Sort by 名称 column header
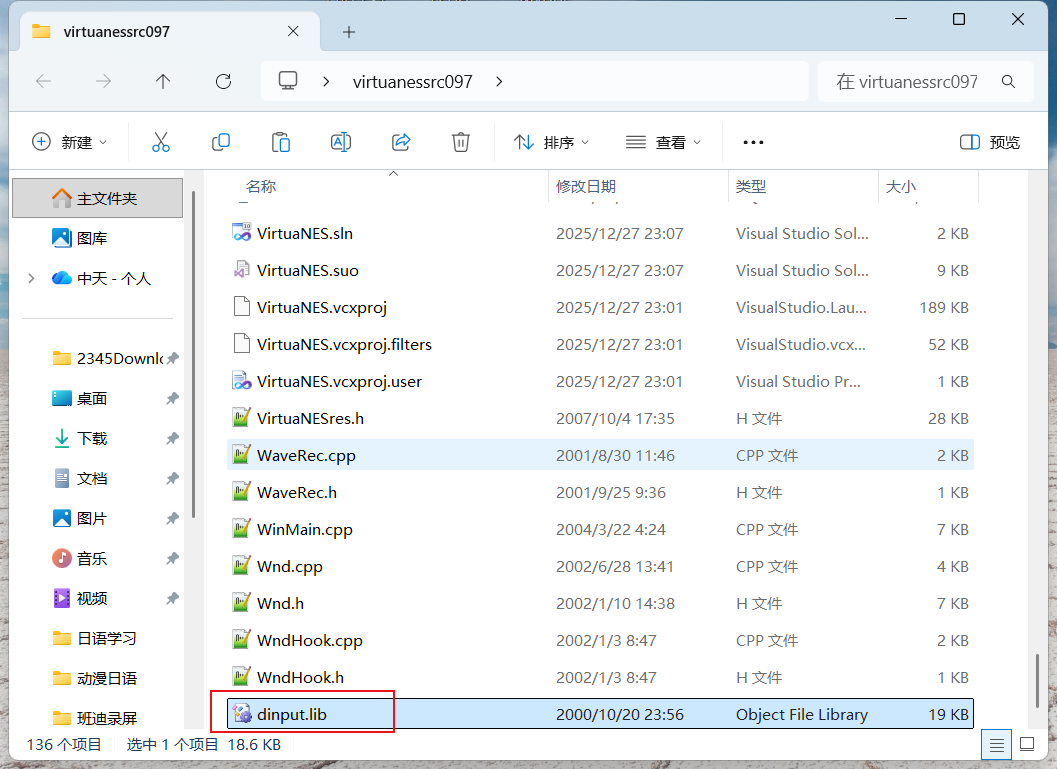Image resolution: width=1057 pixels, height=769 pixels. tap(261, 187)
